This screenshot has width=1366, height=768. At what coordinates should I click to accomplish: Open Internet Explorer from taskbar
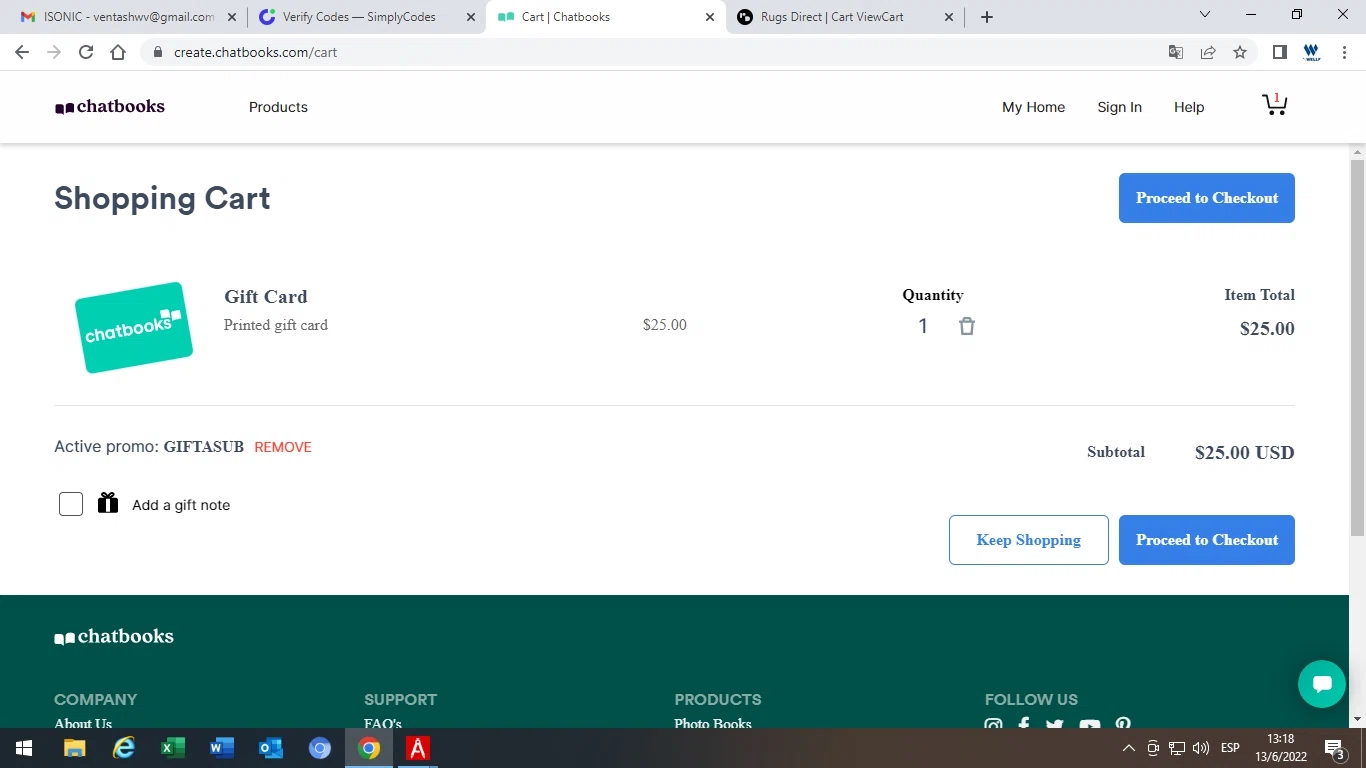coord(124,748)
